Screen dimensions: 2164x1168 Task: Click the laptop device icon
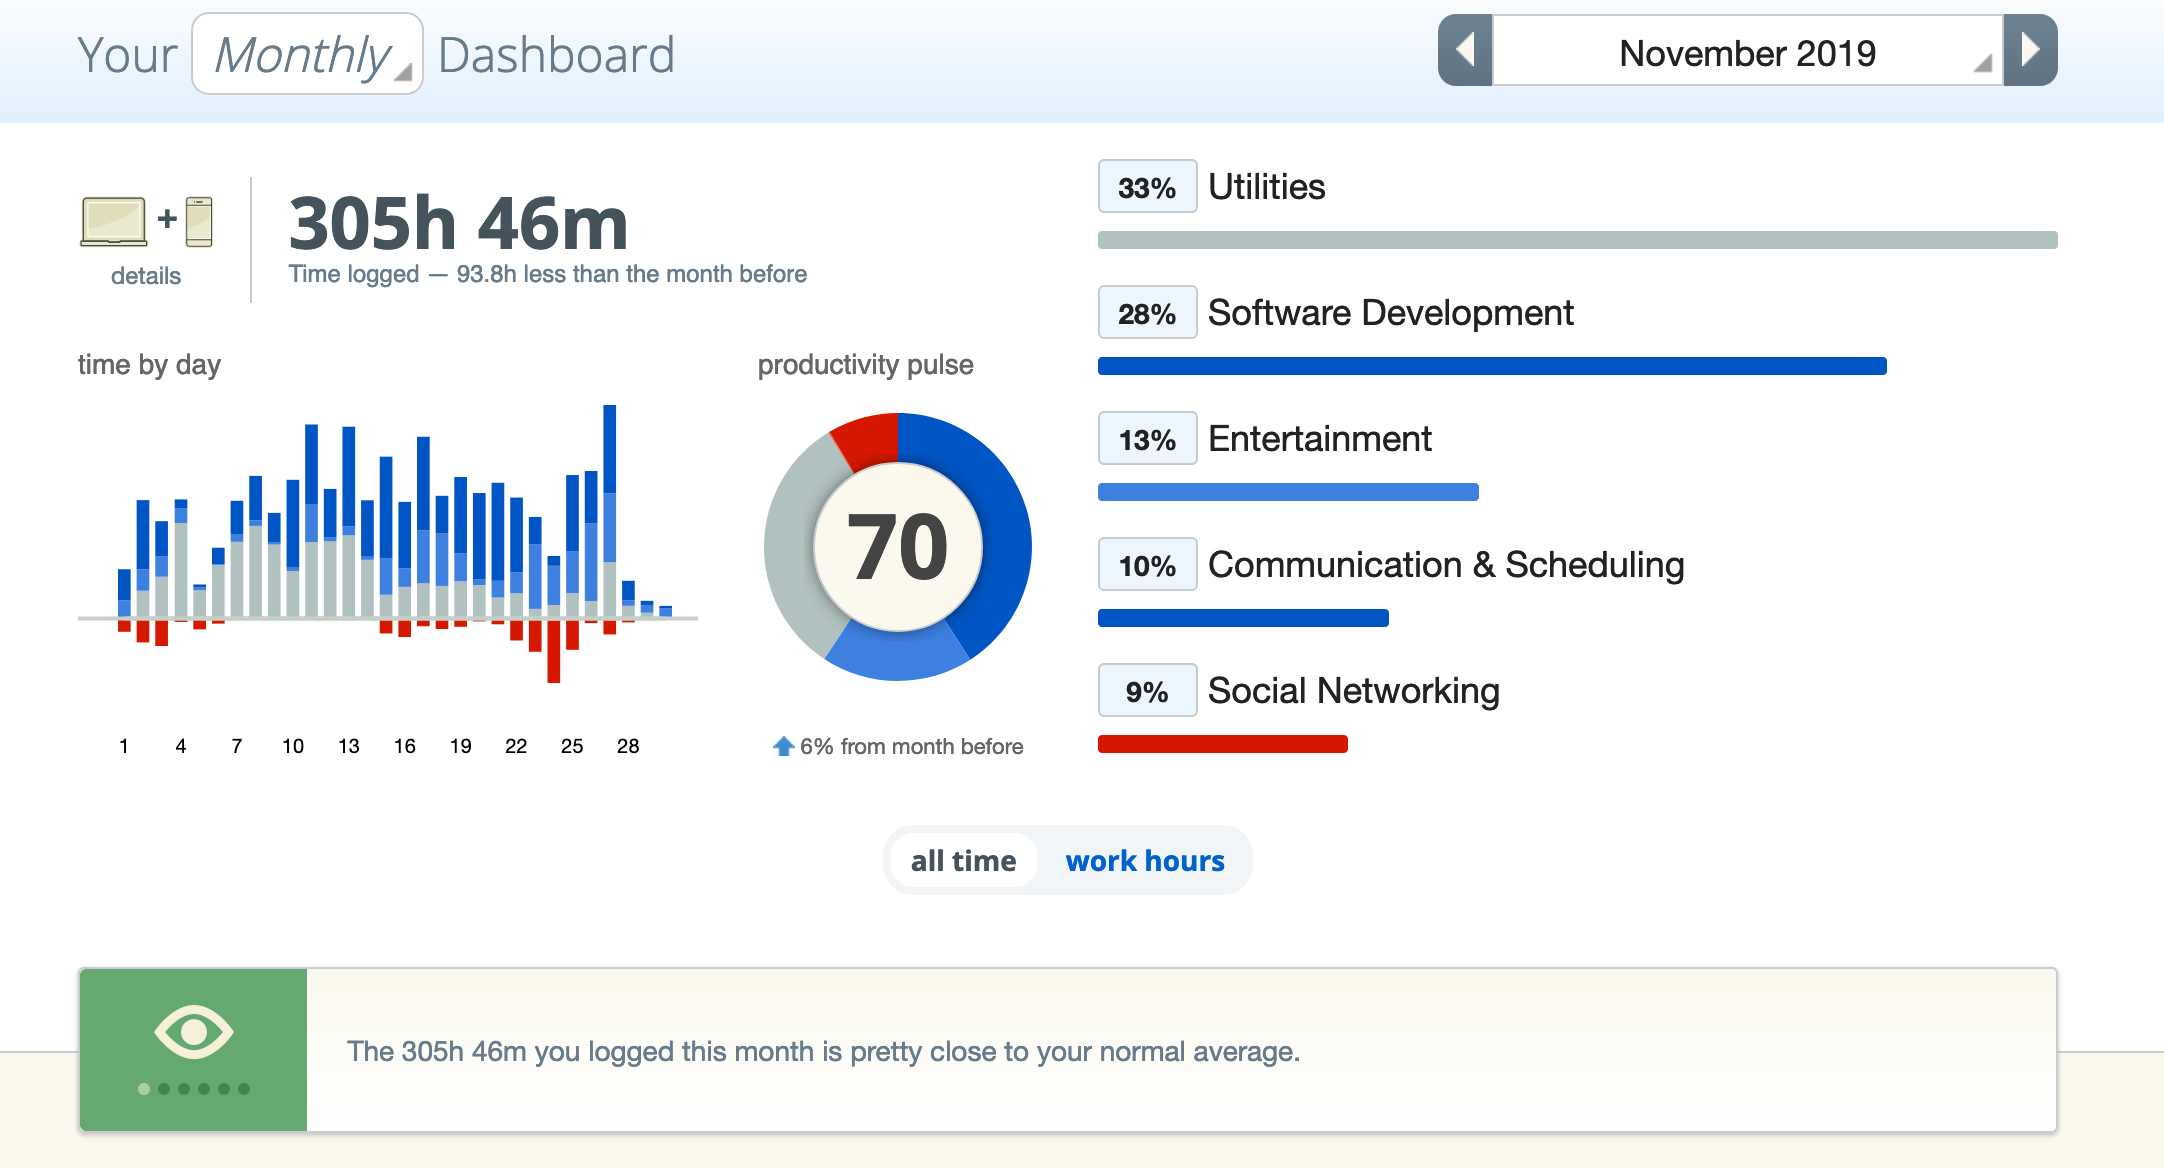pyautogui.click(x=113, y=221)
